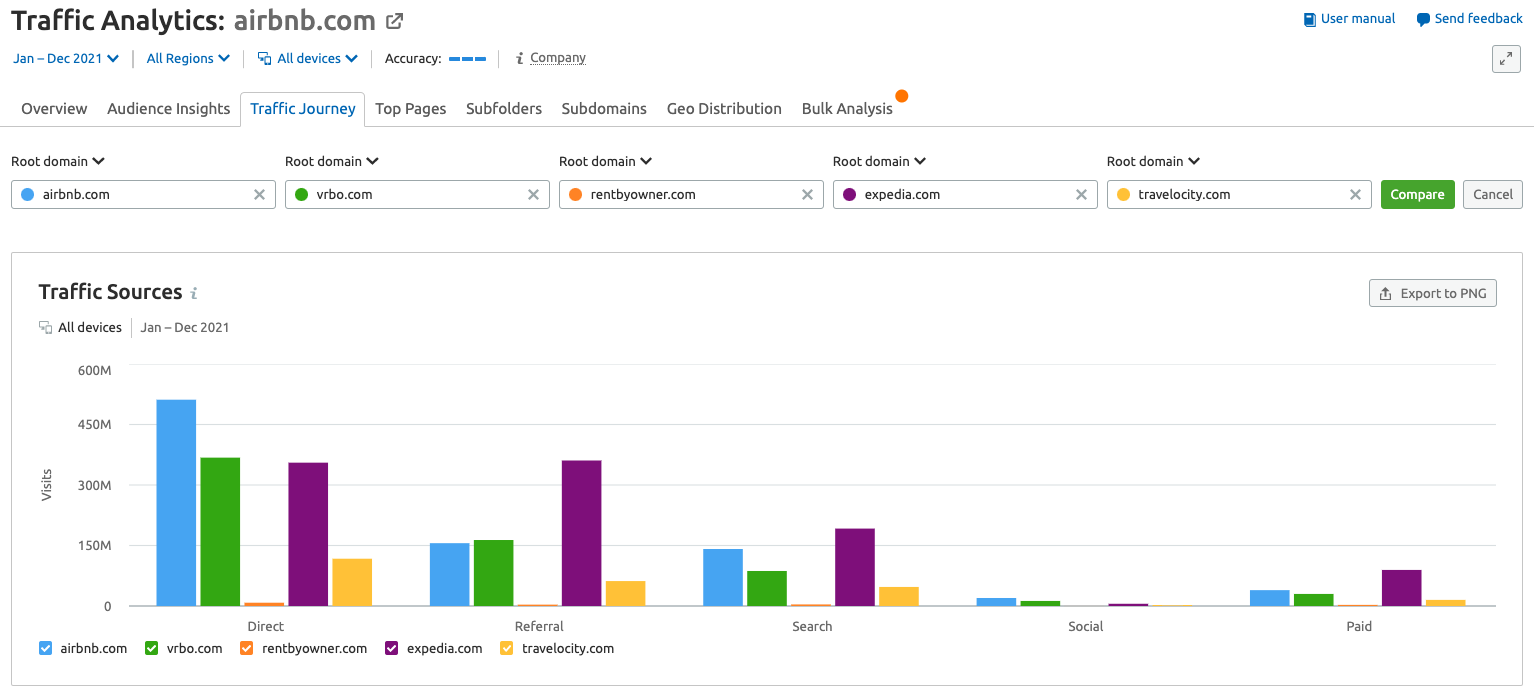Click the travelocity.com domain input field
Screen dimensions: 1534x698
(1239, 195)
